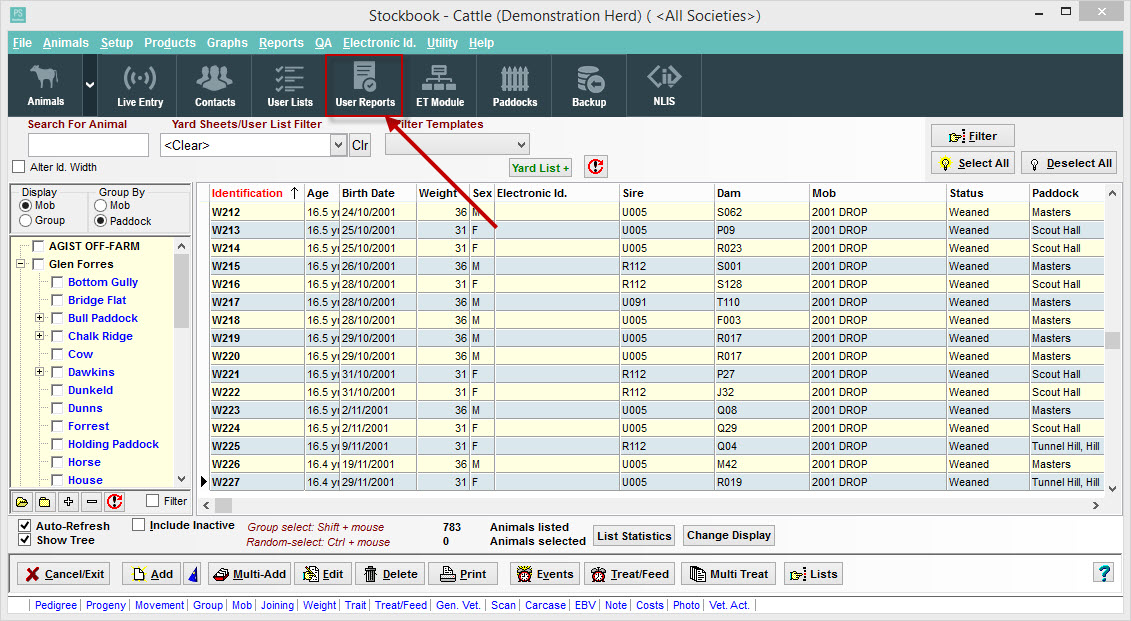Click the red refresh icon beside Yard List

click(x=596, y=167)
